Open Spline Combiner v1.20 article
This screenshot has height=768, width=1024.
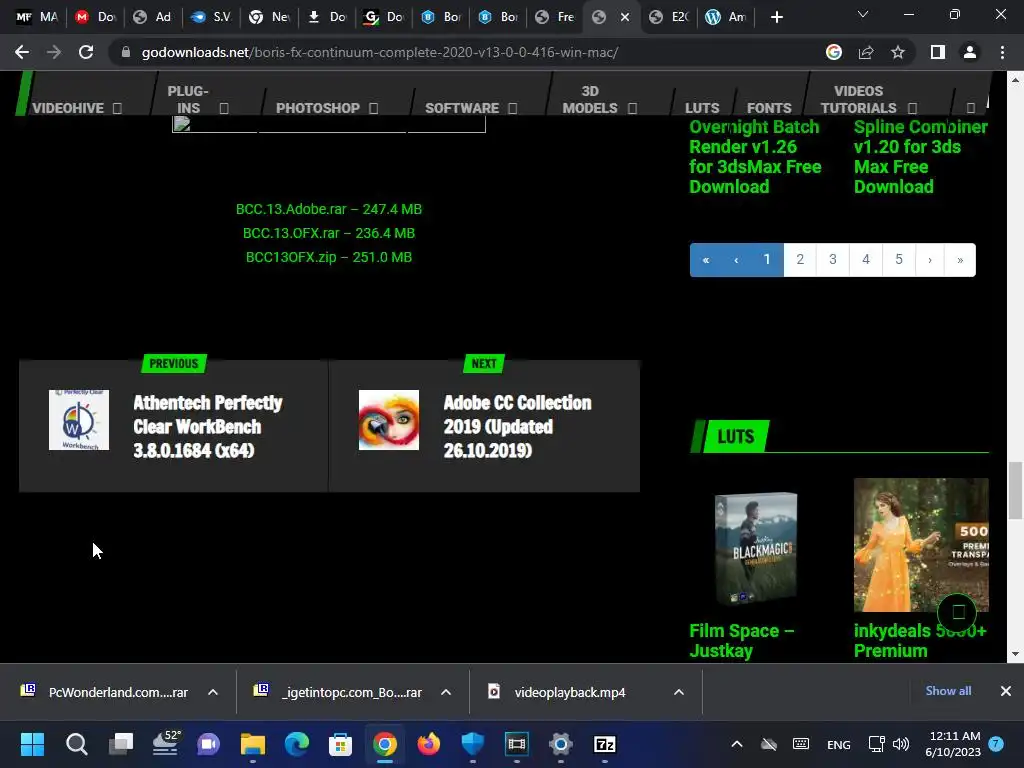click(920, 157)
